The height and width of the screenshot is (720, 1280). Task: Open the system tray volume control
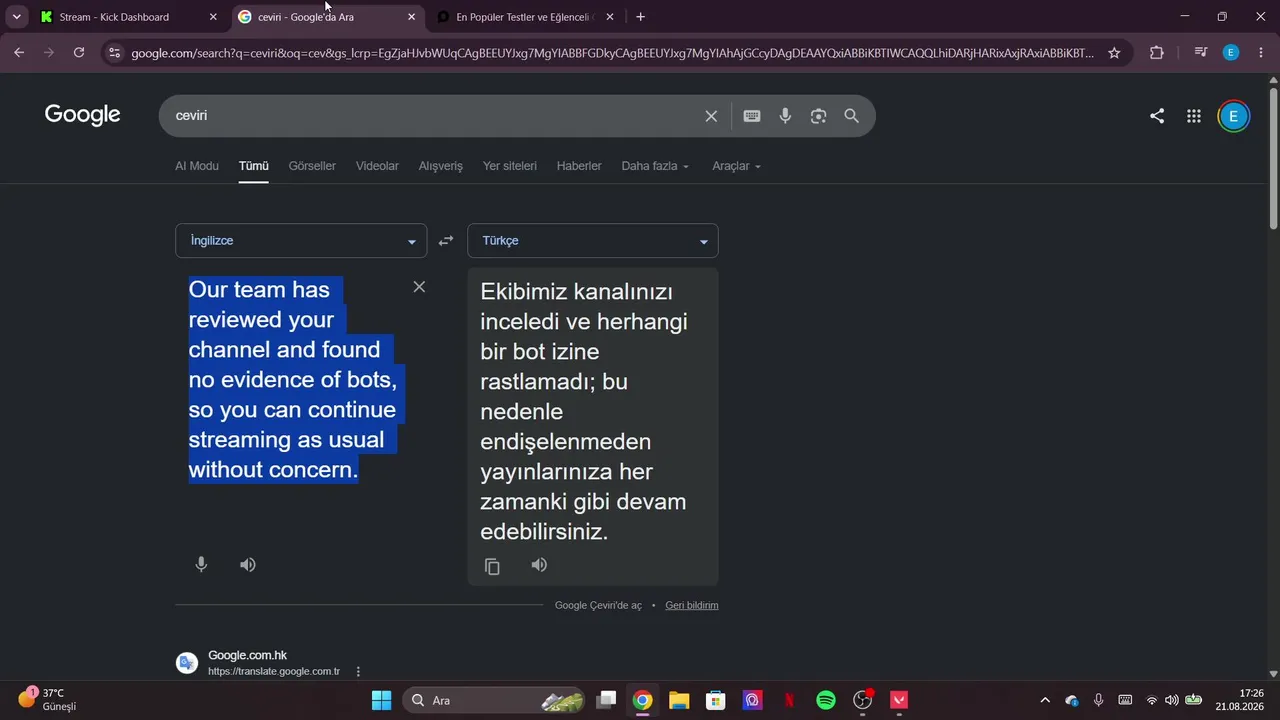pos(1172,700)
